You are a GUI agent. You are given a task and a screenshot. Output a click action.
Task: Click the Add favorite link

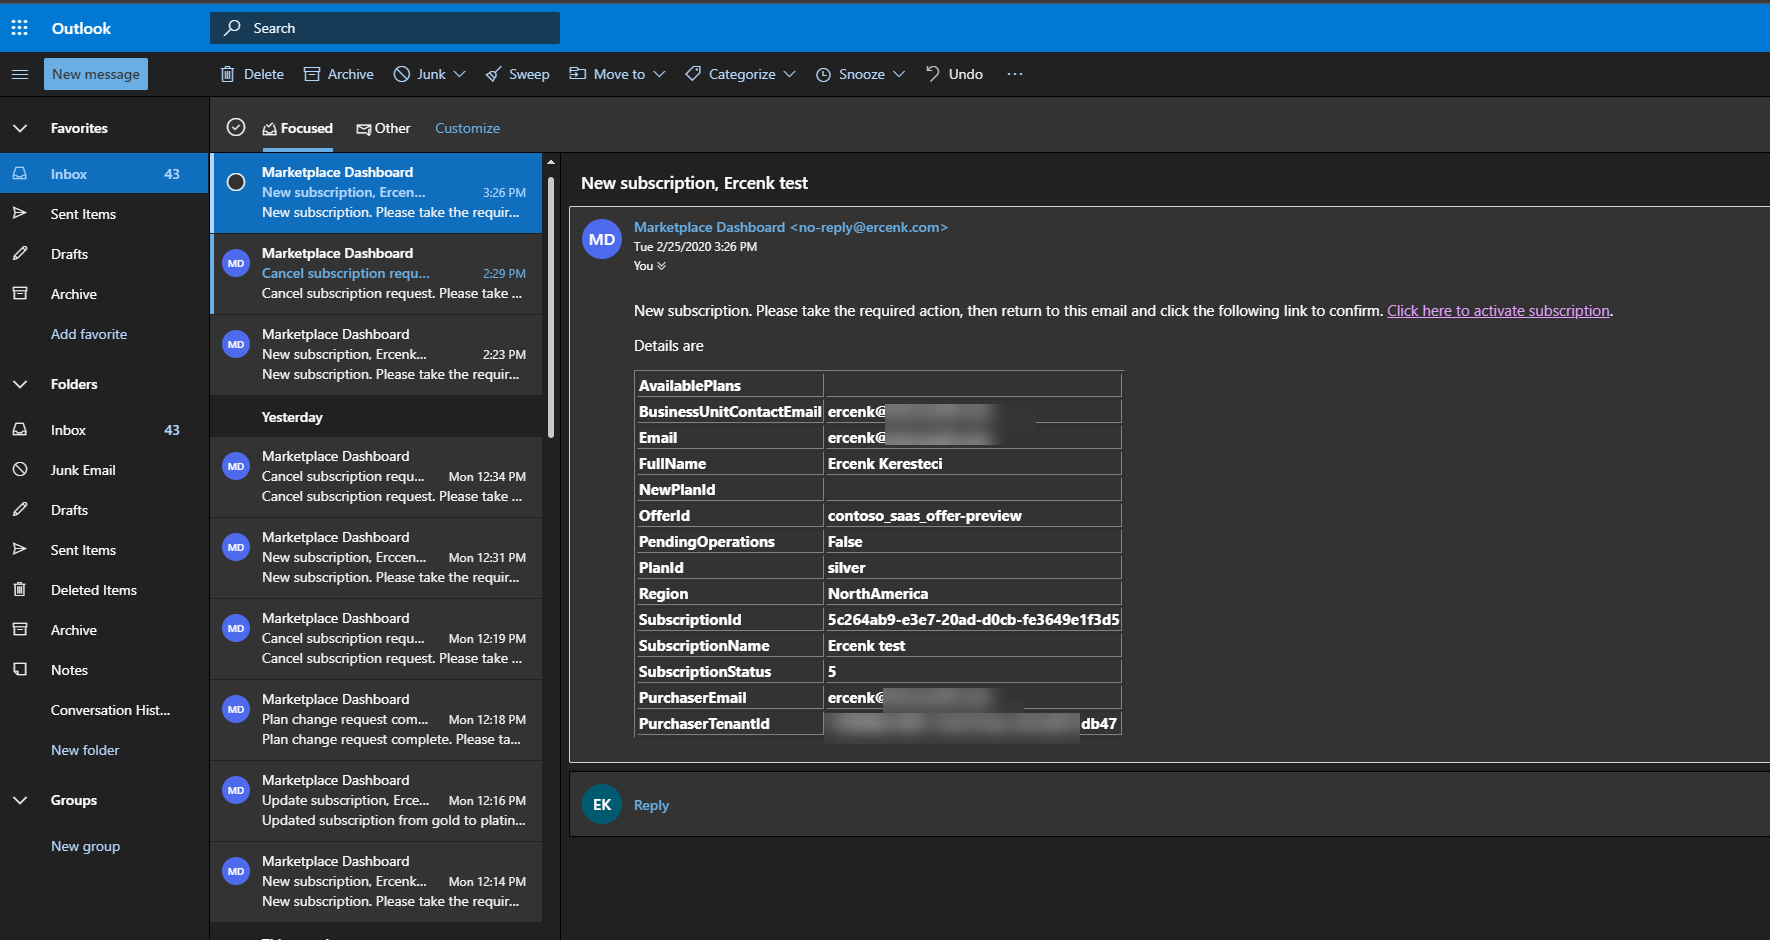[x=89, y=334]
